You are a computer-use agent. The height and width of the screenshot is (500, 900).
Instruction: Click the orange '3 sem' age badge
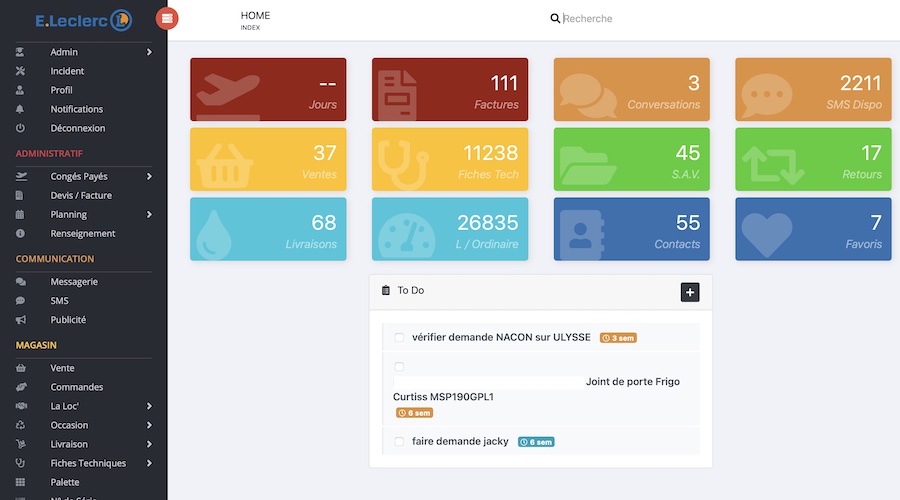tap(618, 338)
